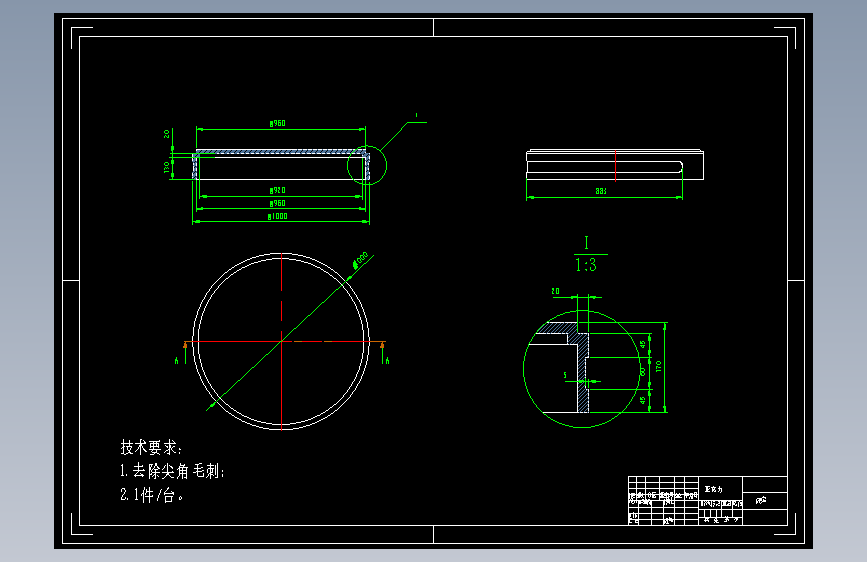Select the 5 thickness dimension in detail view
The width and height of the screenshot is (867, 562).
pyautogui.click(x=565, y=376)
